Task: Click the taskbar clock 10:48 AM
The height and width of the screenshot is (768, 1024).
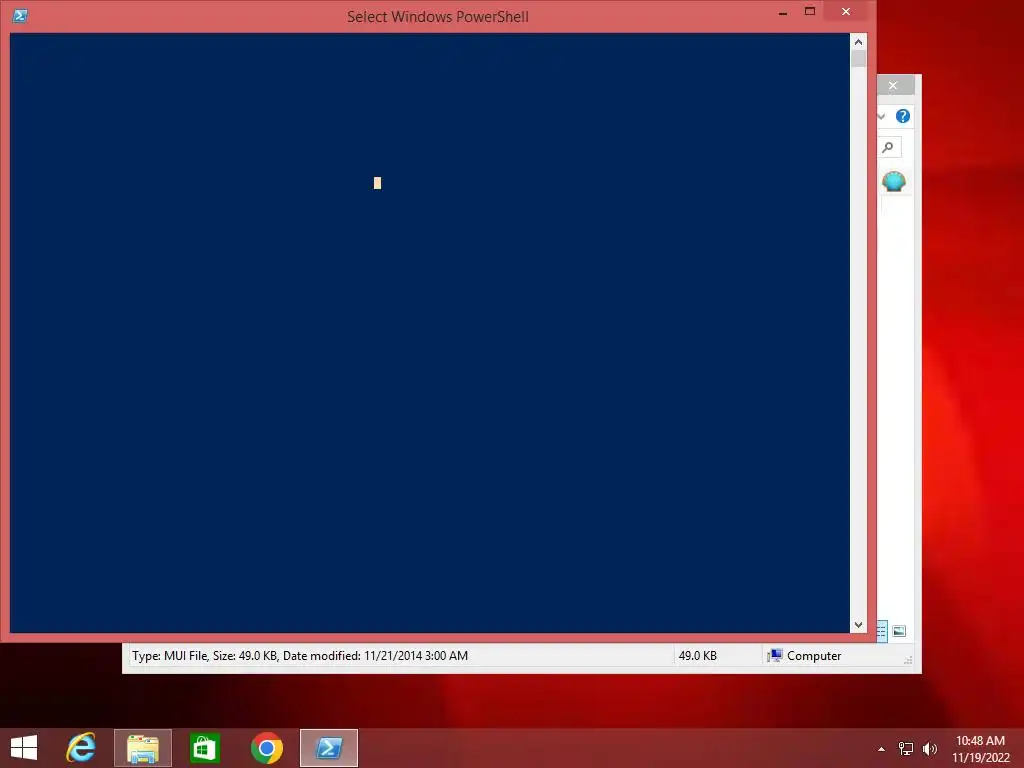Action: (980, 741)
